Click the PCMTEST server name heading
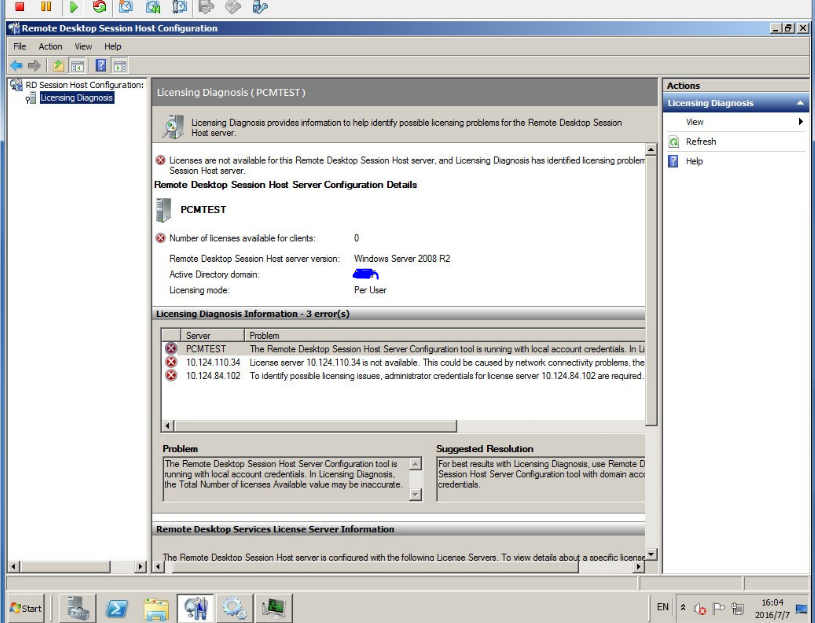The image size is (815, 623). [203, 209]
